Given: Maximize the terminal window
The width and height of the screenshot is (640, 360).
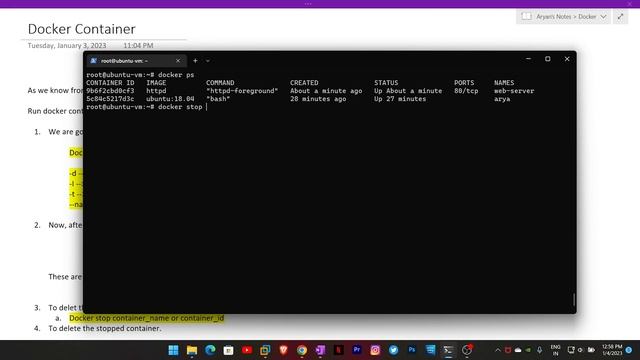Looking at the screenshot, I should click(x=548, y=59).
